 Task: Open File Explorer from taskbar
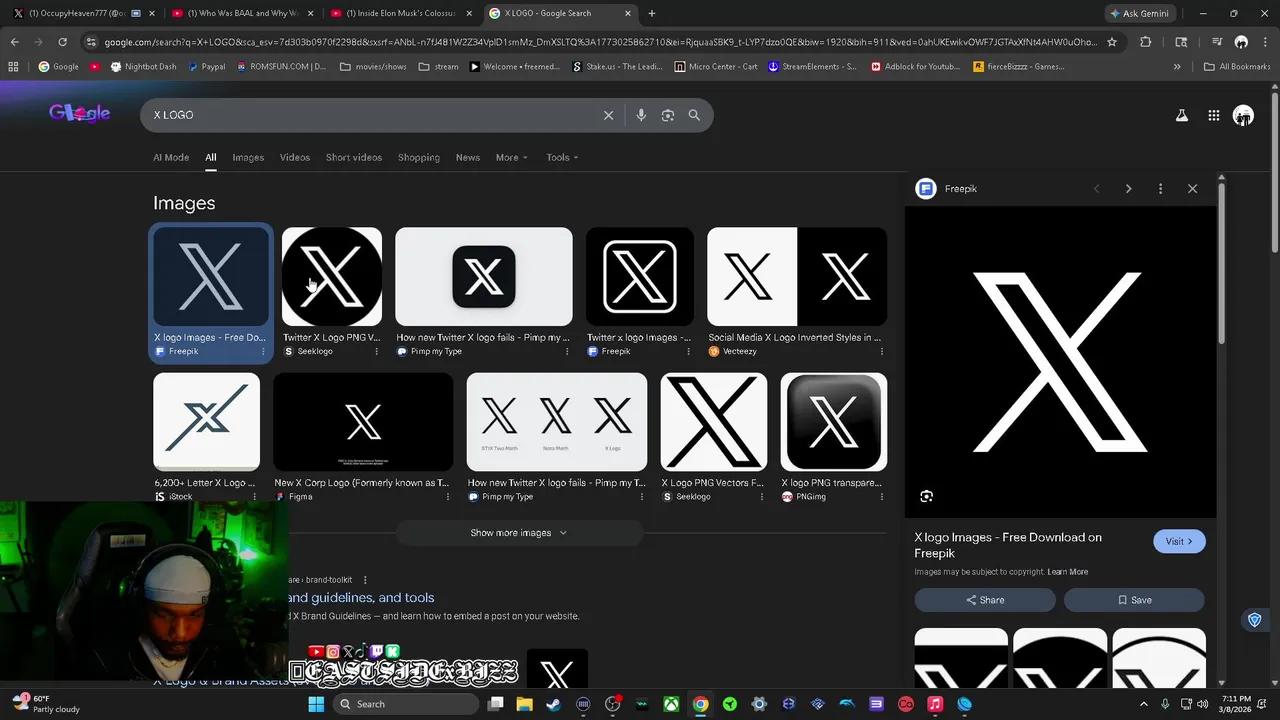[x=524, y=704]
